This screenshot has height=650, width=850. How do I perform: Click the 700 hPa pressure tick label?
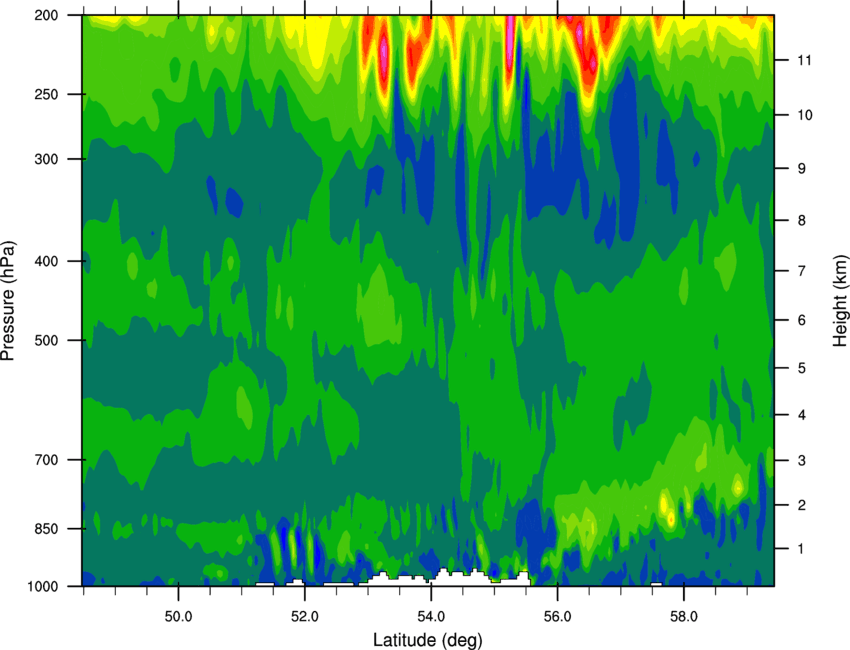tap(47, 460)
